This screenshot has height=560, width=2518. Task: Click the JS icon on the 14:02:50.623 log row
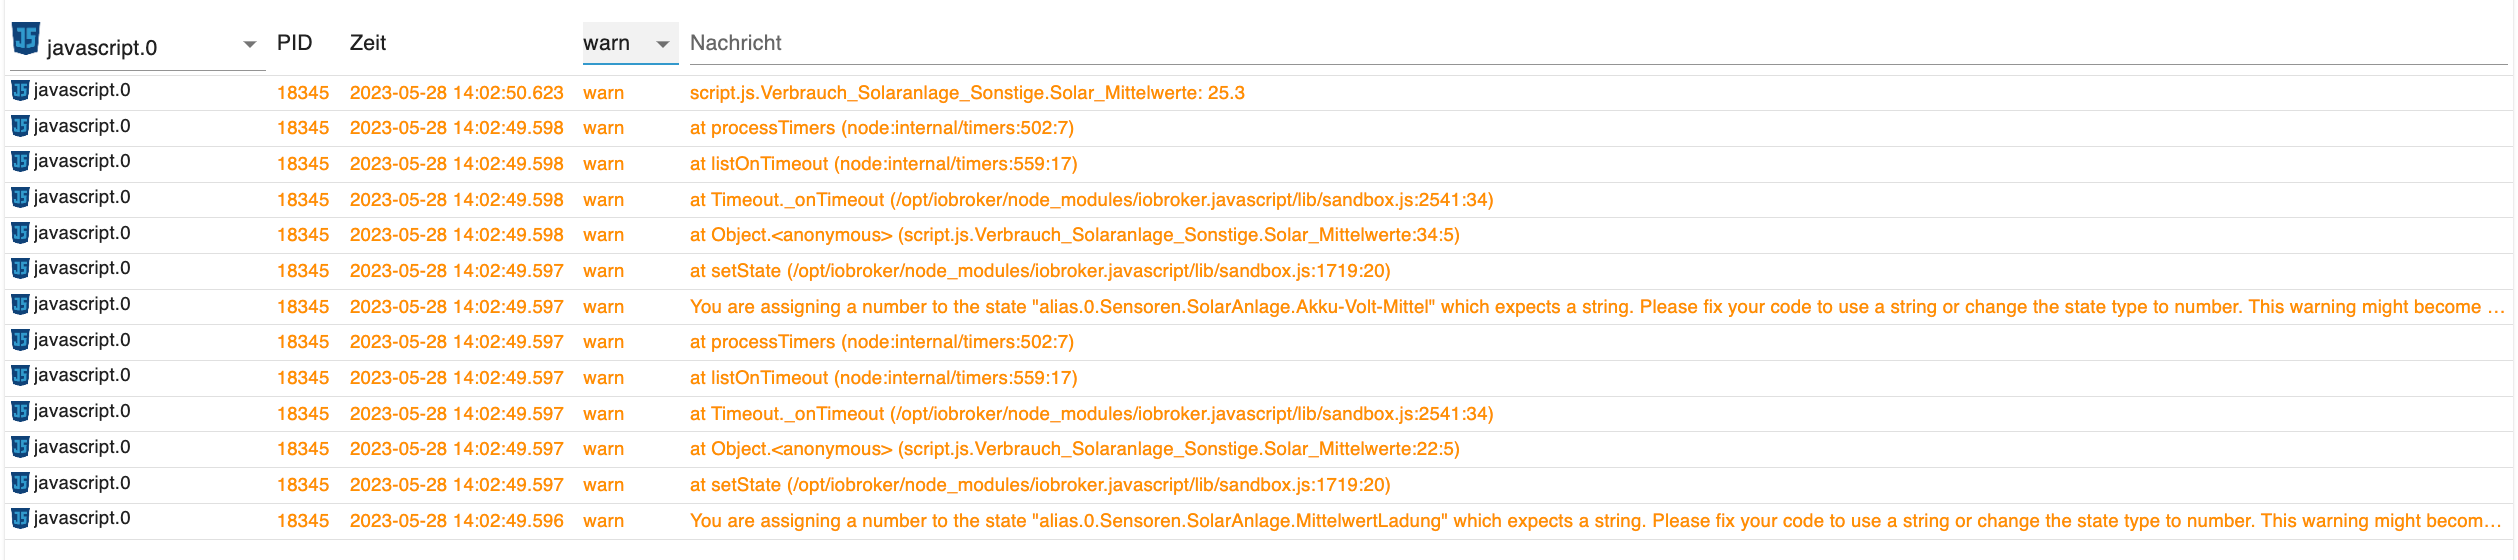pos(20,90)
